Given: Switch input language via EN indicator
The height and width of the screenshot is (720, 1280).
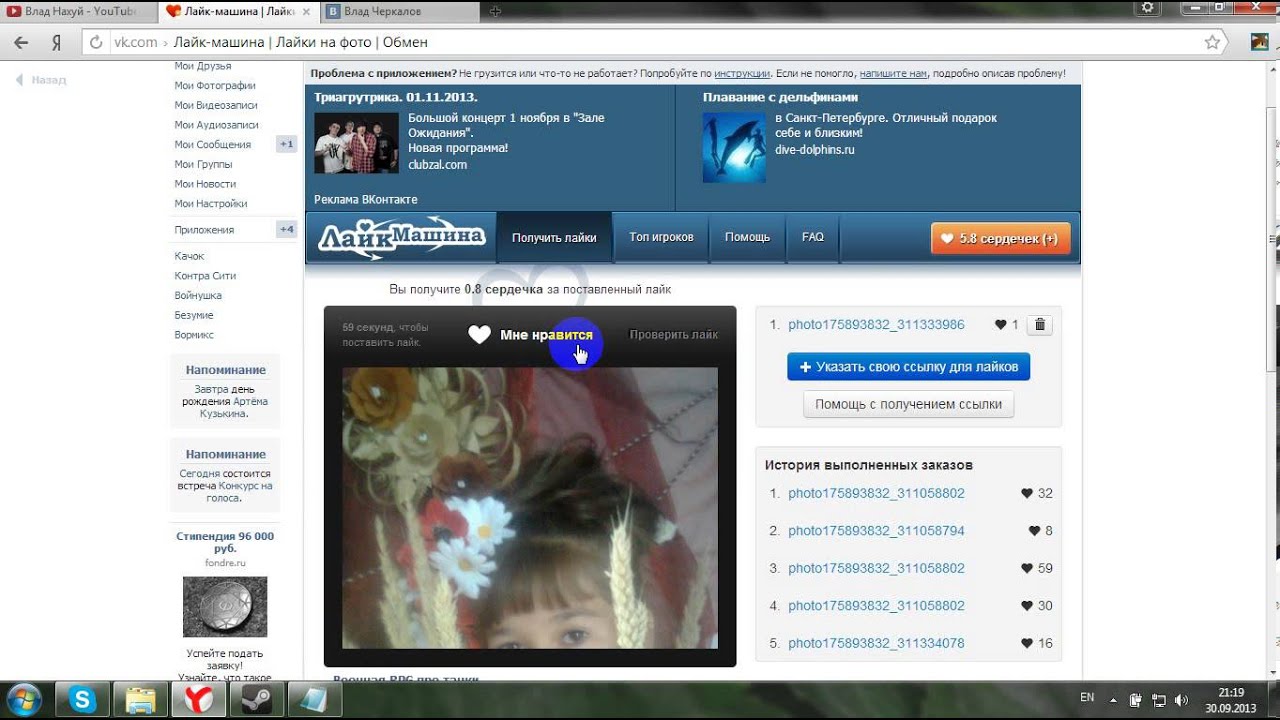Looking at the screenshot, I should pyautogui.click(x=1087, y=697).
